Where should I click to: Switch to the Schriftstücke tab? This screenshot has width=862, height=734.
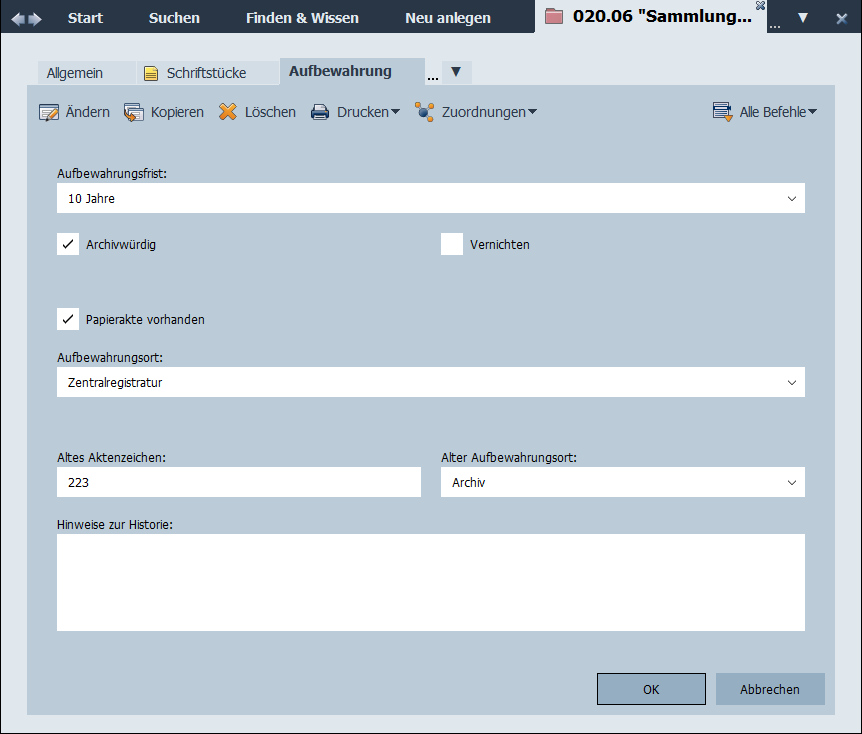point(195,73)
